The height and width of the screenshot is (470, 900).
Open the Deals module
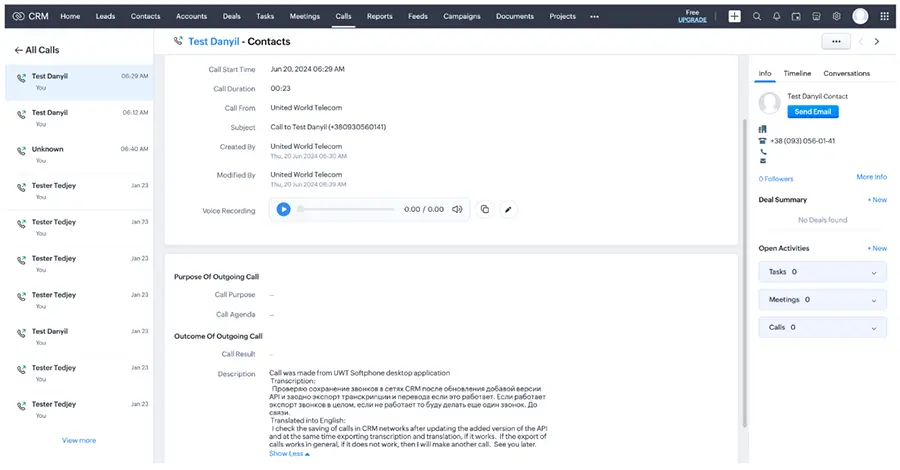[x=231, y=16]
